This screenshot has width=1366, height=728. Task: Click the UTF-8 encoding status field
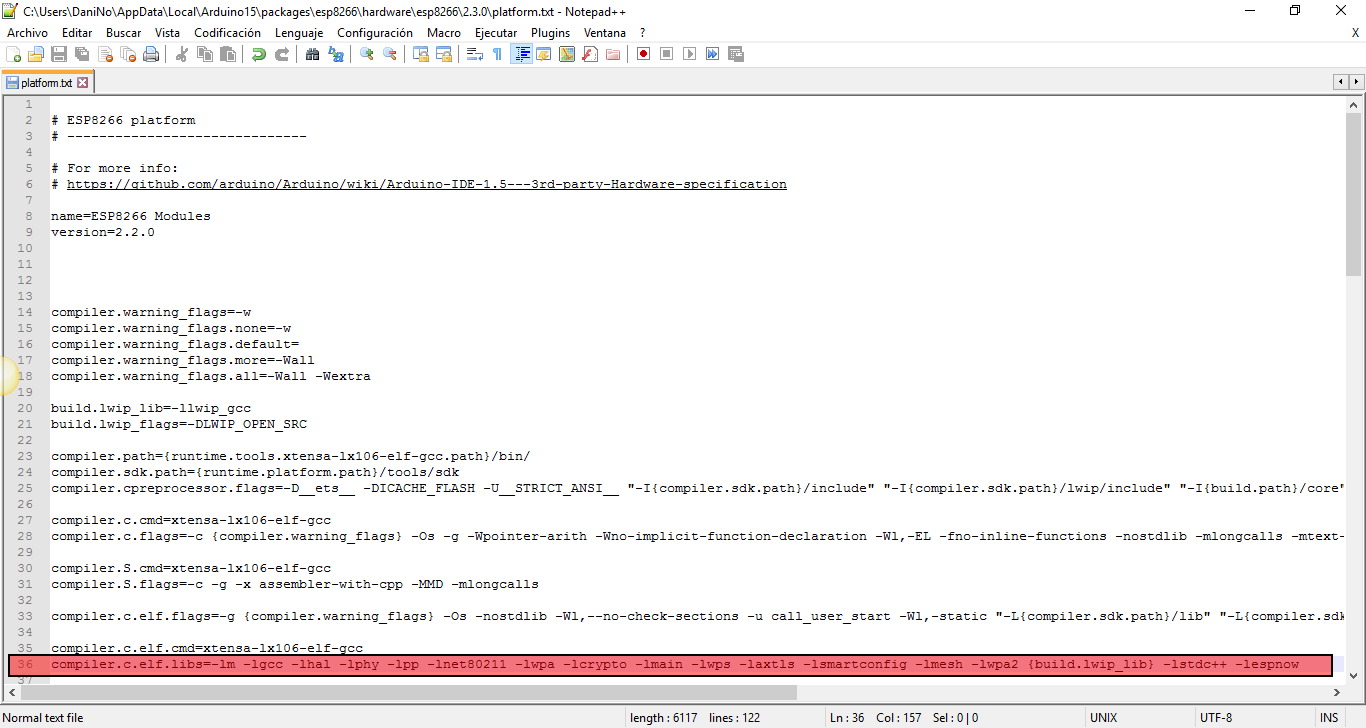coord(1216,718)
